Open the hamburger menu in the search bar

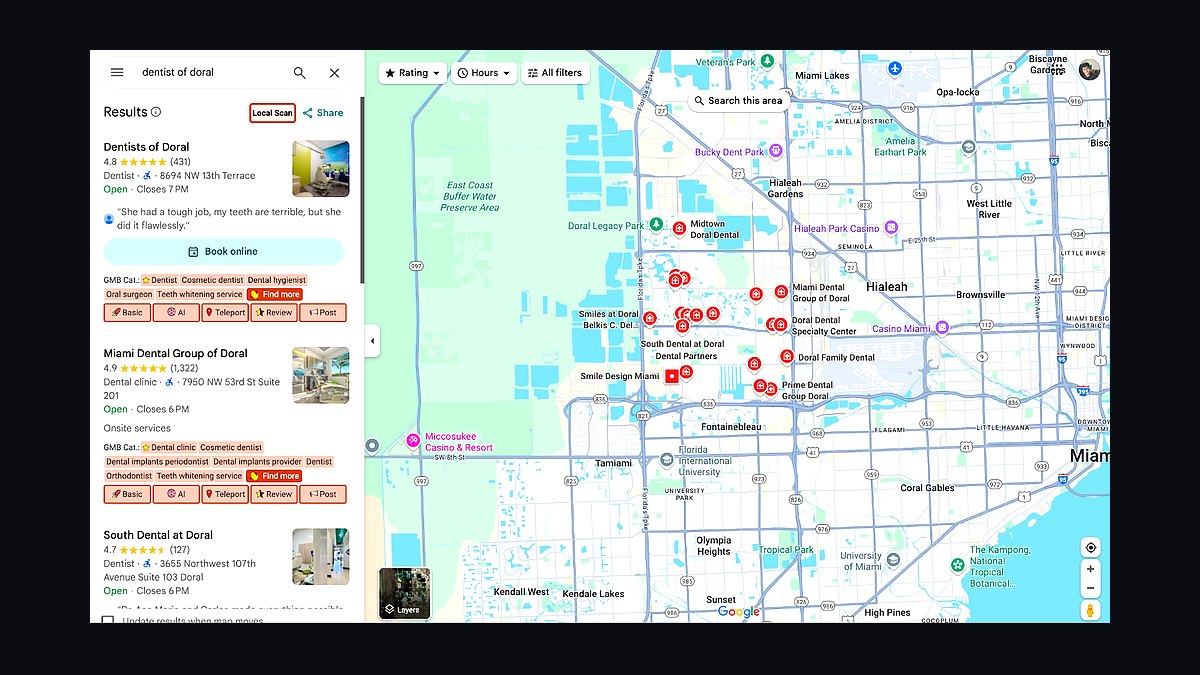click(117, 72)
